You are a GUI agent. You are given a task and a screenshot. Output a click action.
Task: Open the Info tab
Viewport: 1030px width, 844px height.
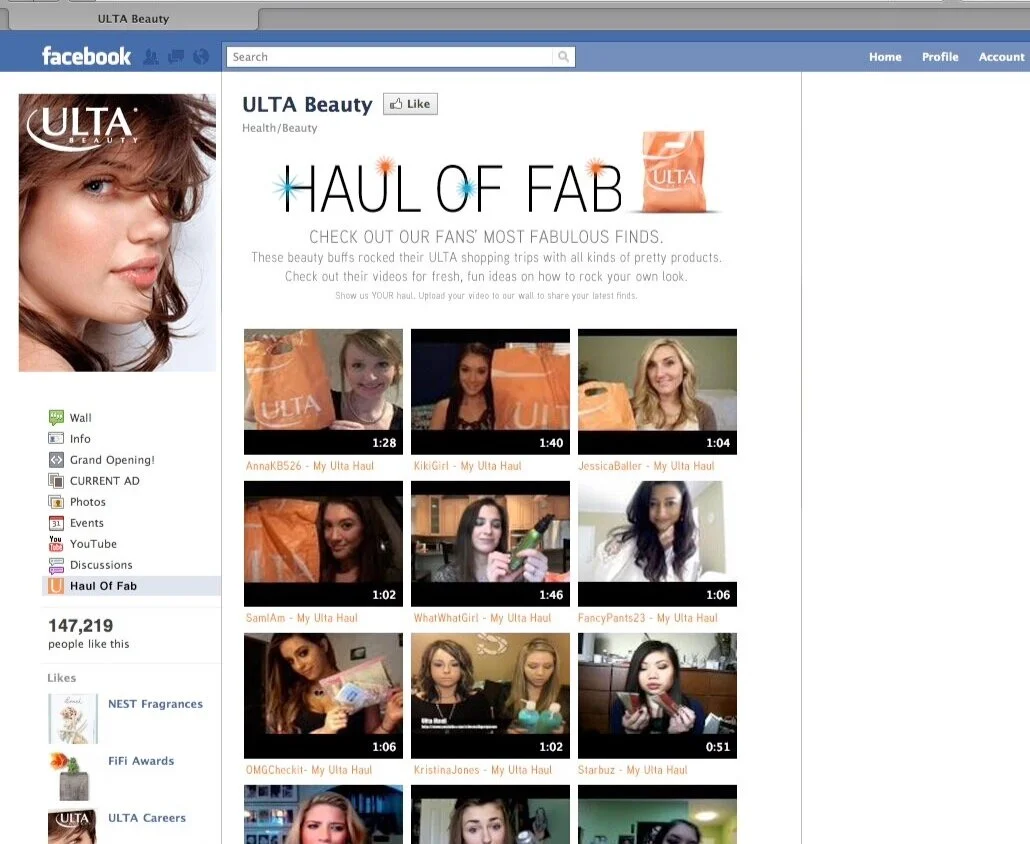tap(80, 439)
